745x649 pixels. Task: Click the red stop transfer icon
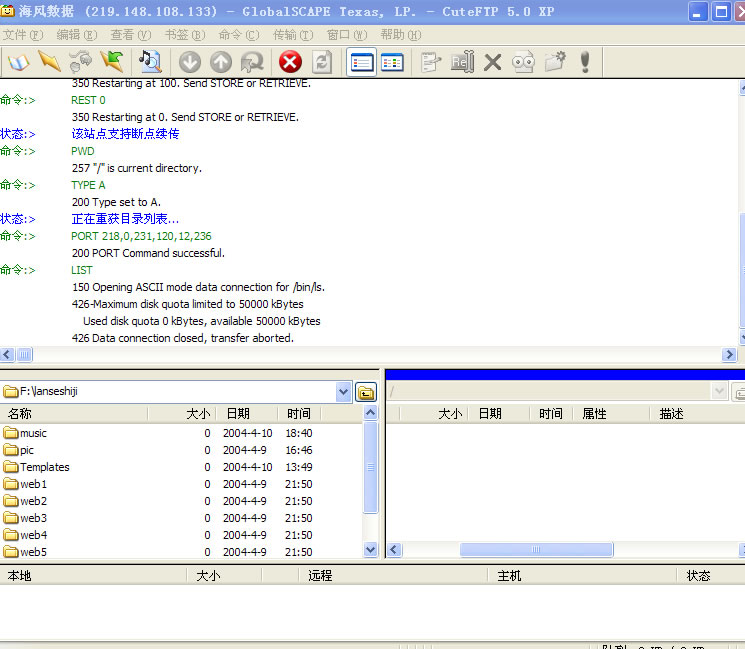[290, 62]
